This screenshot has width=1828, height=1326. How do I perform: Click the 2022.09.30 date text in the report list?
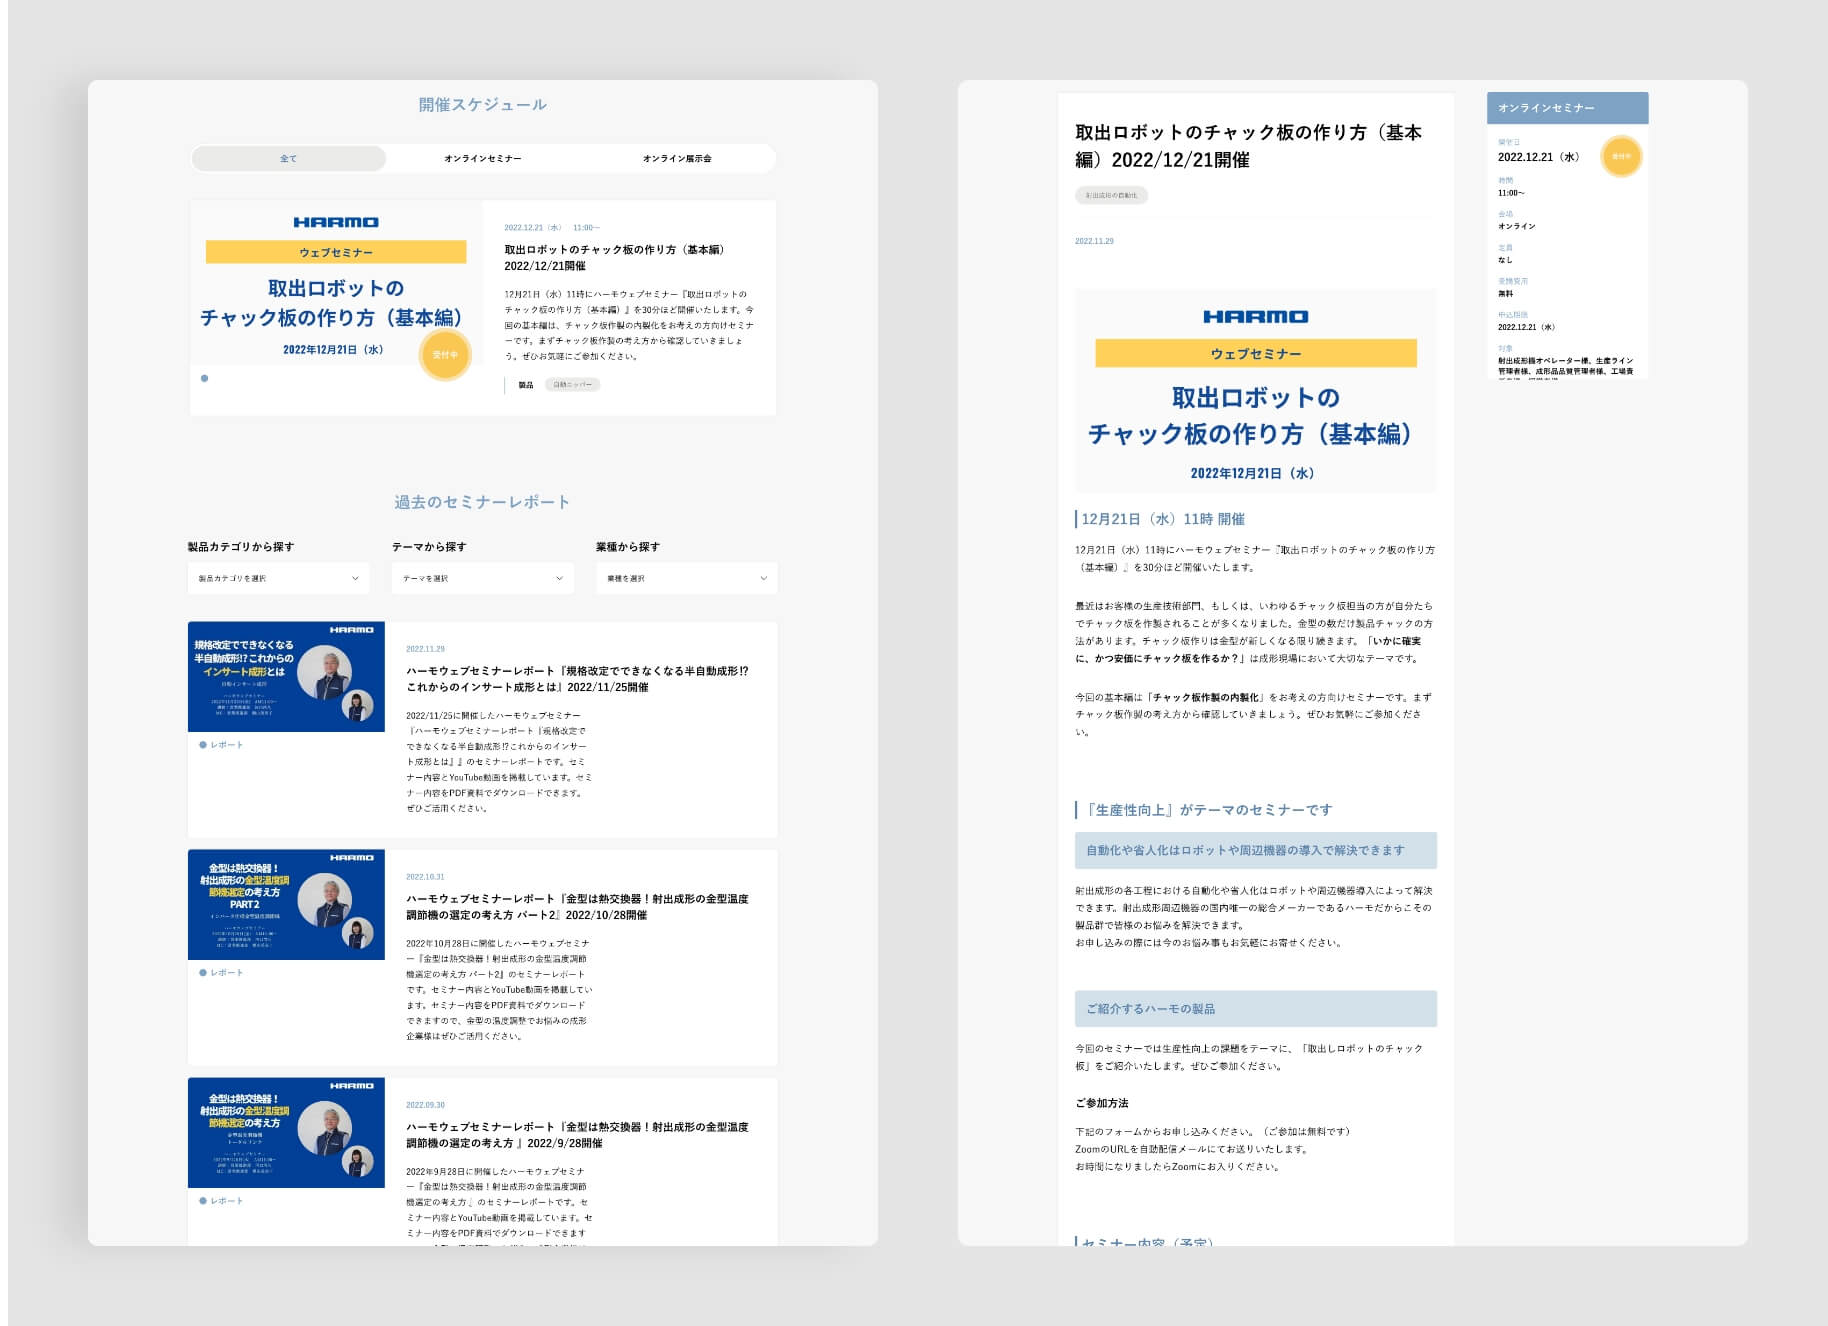pos(425,1105)
